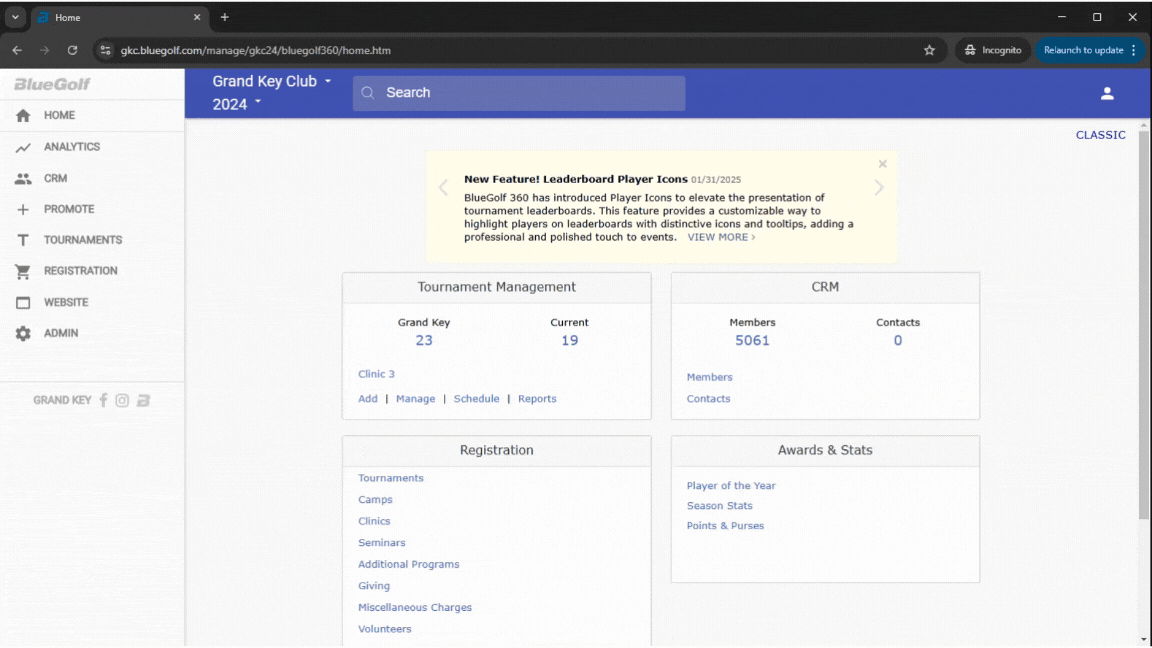Screen dimensions: 1152x648
Task: Click the Grand Key tournament count 23
Action: 424,341
